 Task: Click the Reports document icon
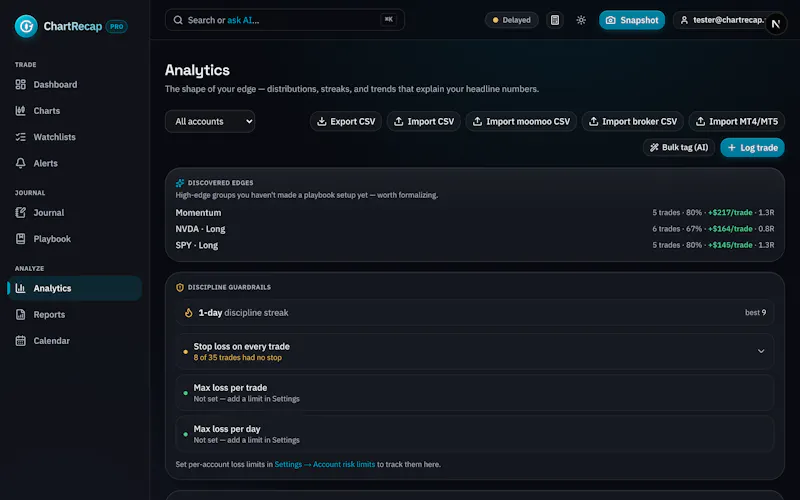pyautogui.click(x=20, y=315)
